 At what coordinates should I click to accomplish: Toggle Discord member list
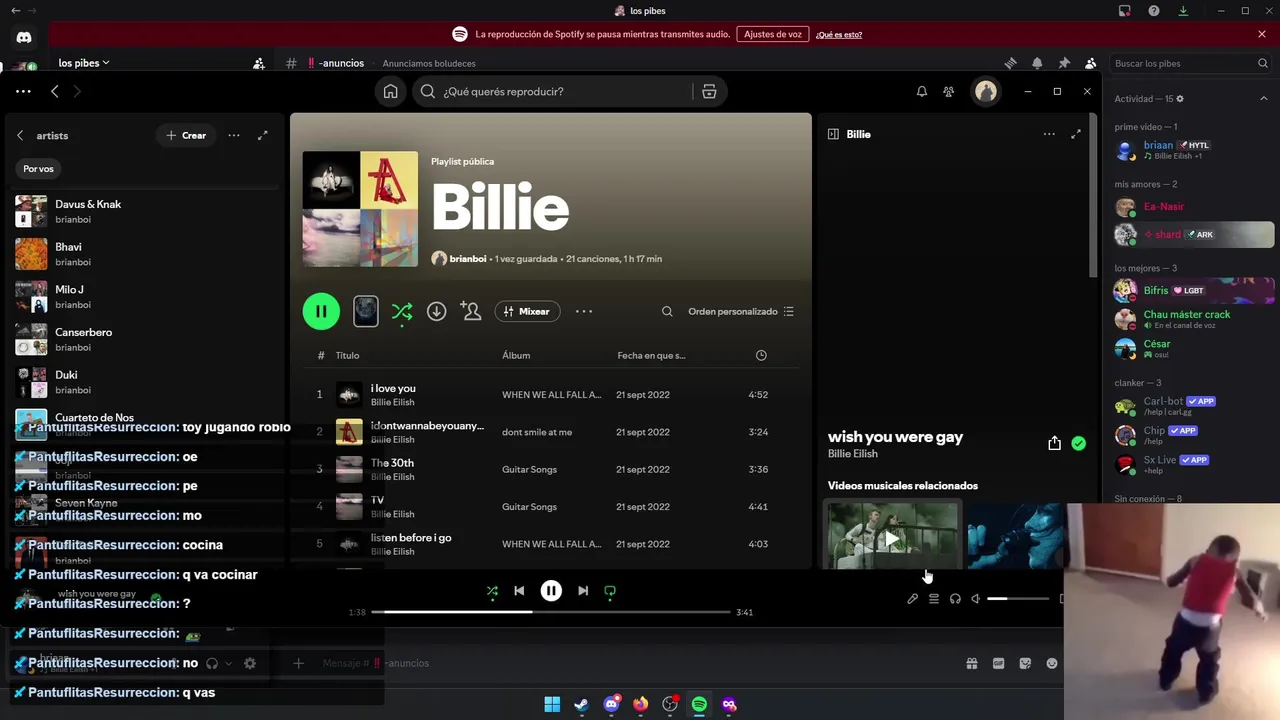tap(1091, 63)
